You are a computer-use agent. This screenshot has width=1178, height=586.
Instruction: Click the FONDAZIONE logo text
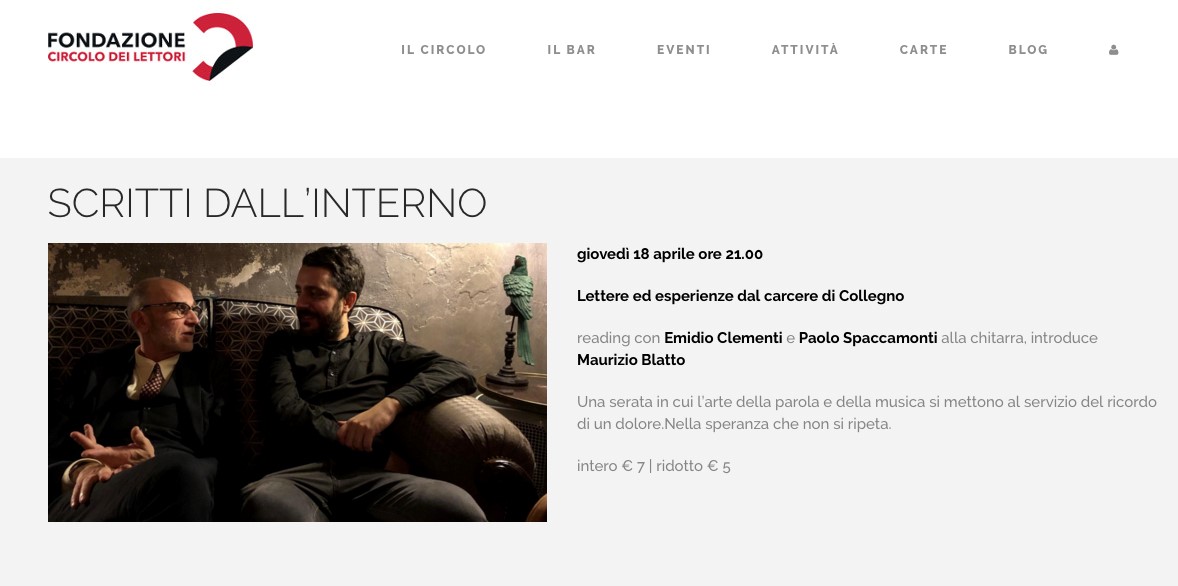(116, 40)
